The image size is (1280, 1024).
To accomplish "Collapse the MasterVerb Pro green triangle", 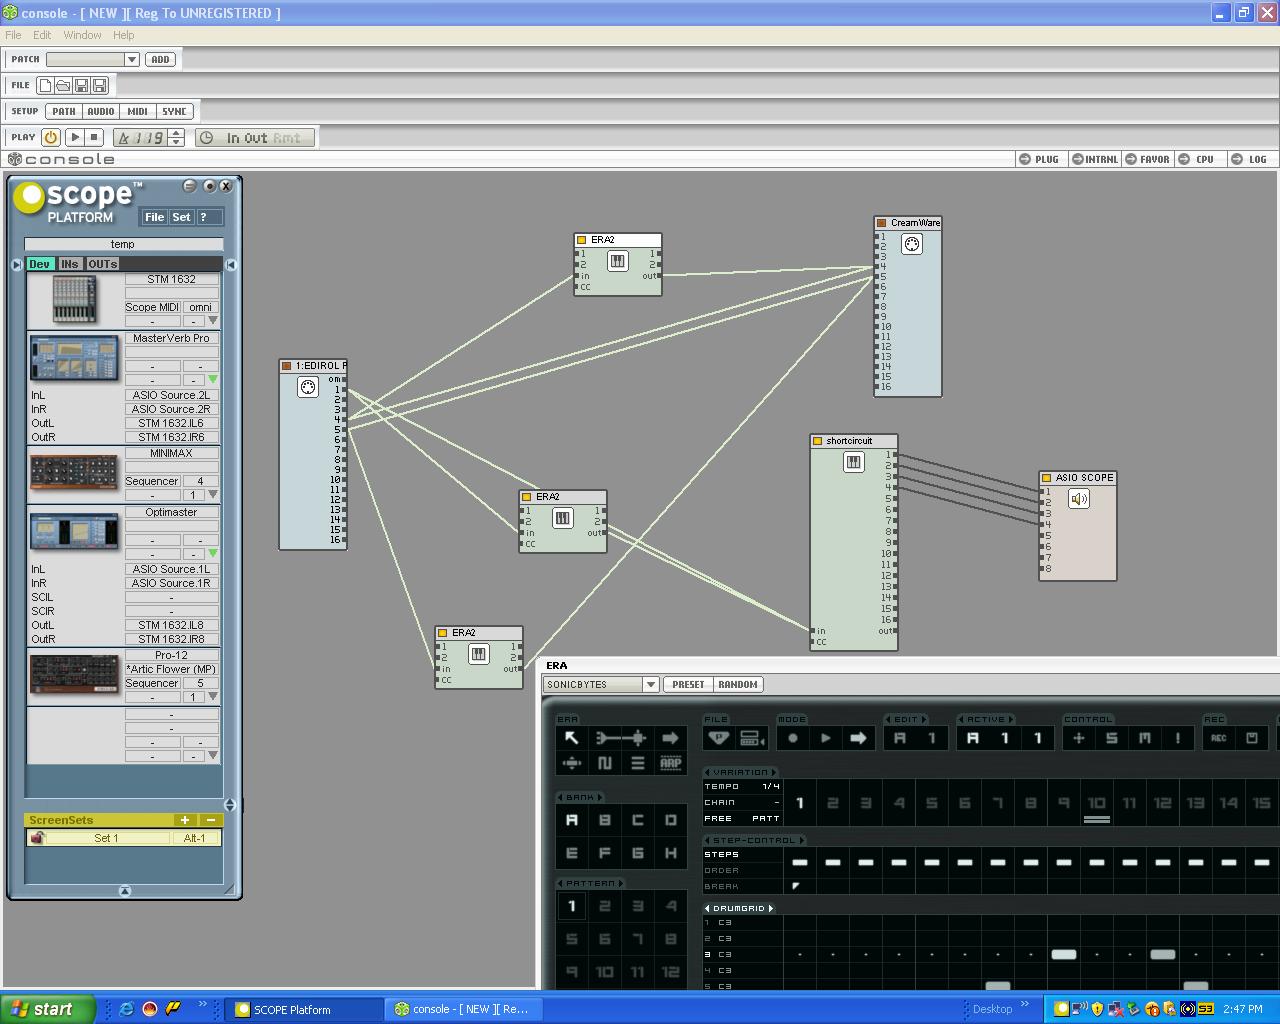I will click(x=213, y=380).
